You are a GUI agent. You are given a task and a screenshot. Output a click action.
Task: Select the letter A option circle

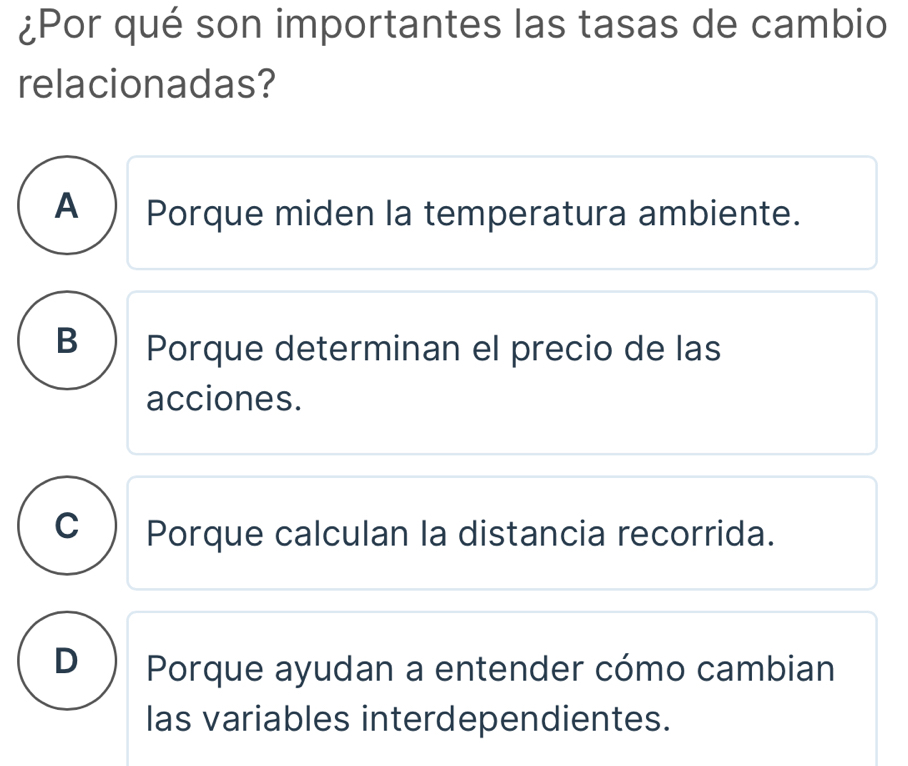click(x=67, y=206)
